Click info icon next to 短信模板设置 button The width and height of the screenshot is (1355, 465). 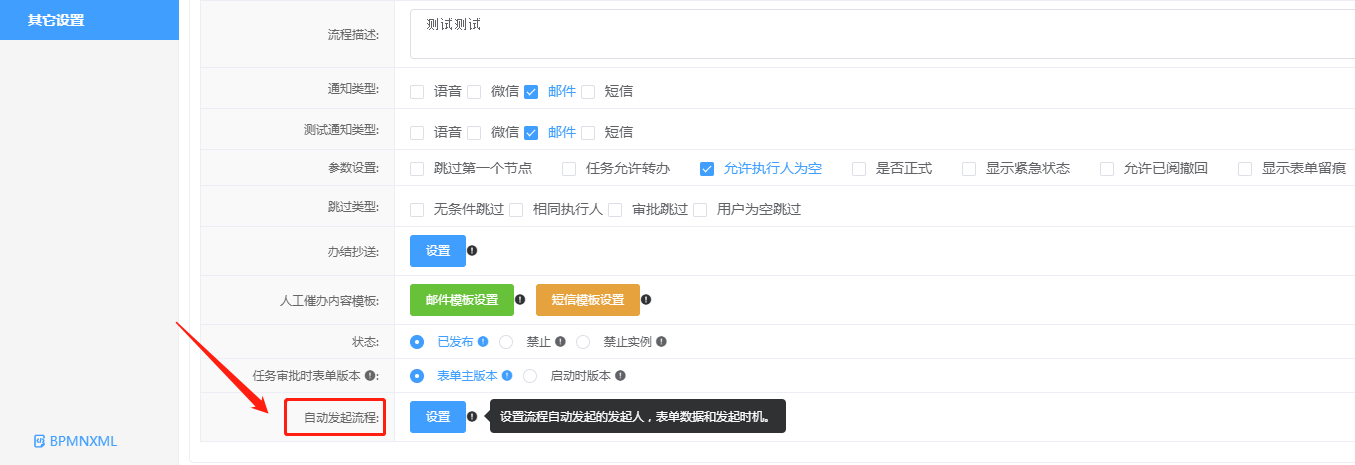click(x=646, y=299)
